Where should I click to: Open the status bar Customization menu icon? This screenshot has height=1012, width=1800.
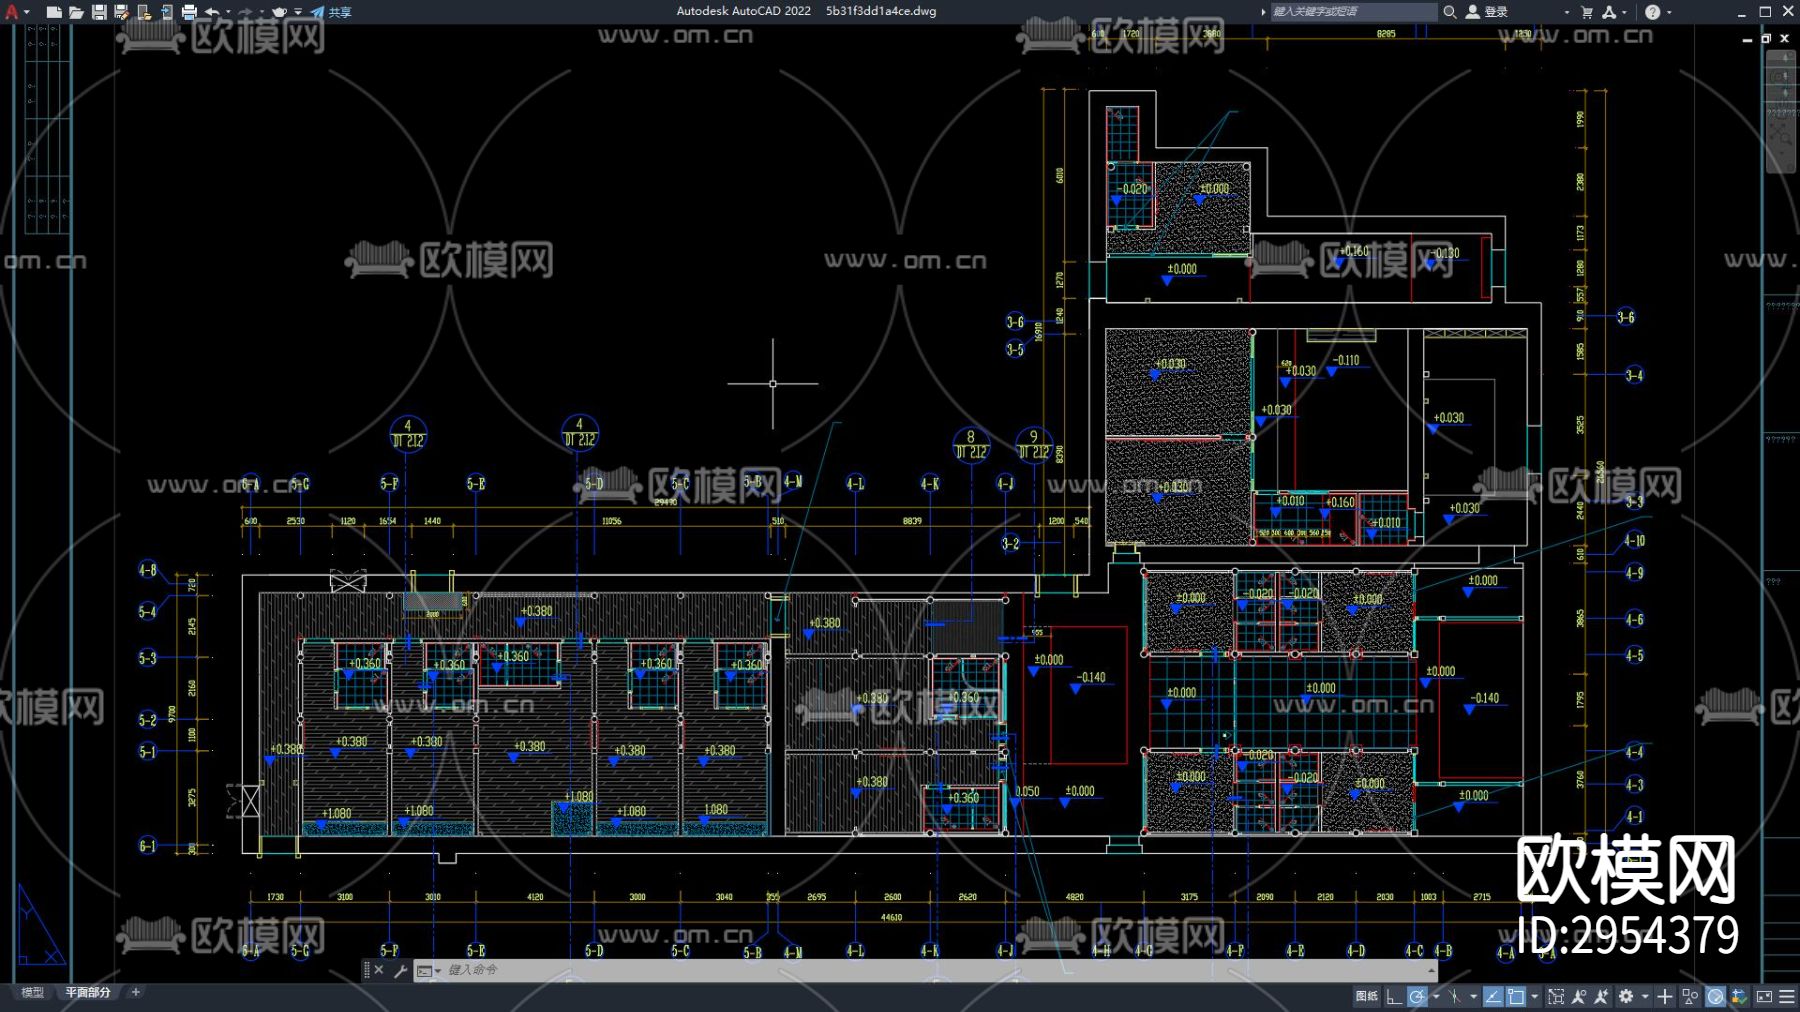click(x=1787, y=996)
